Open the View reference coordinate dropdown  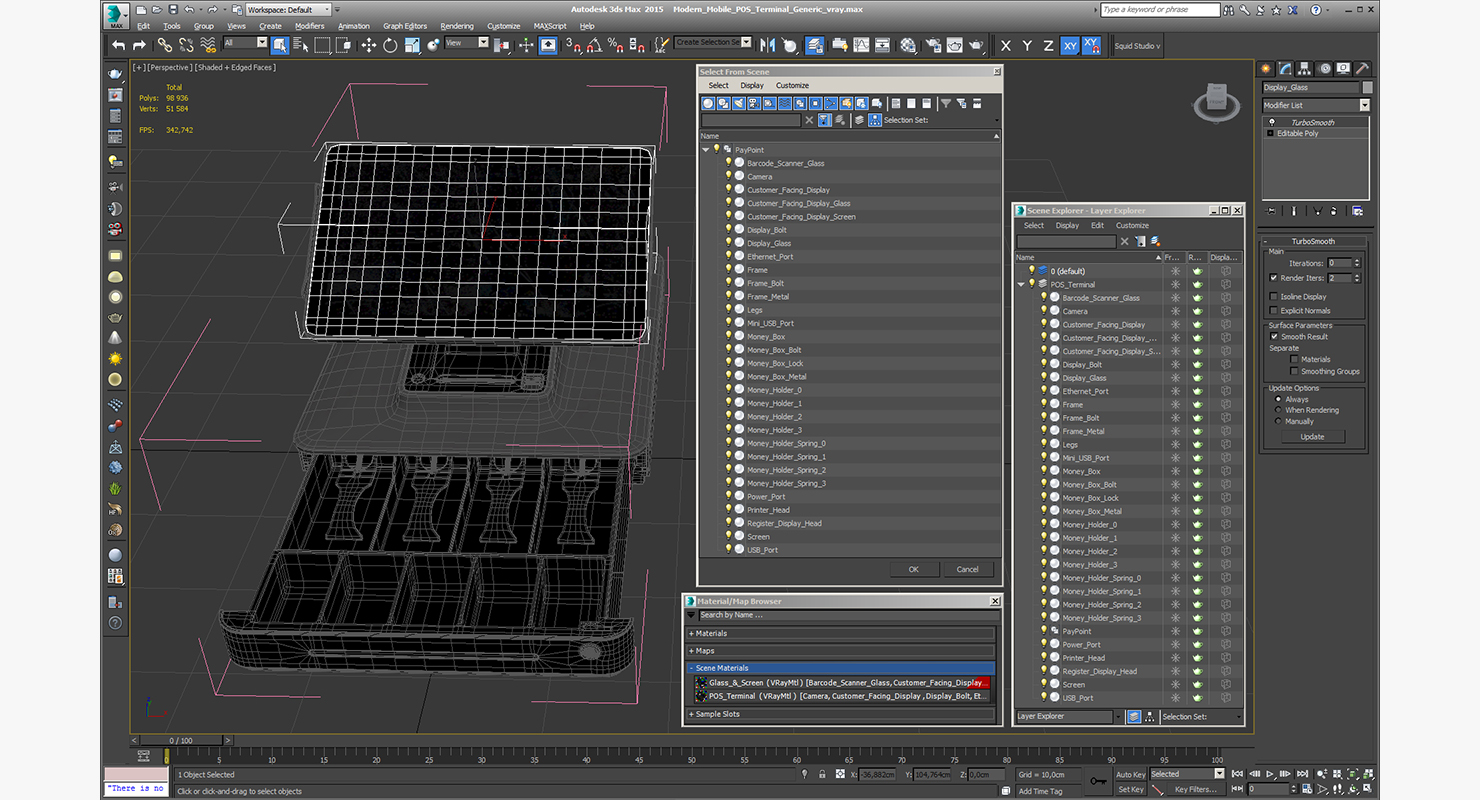coord(467,43)
